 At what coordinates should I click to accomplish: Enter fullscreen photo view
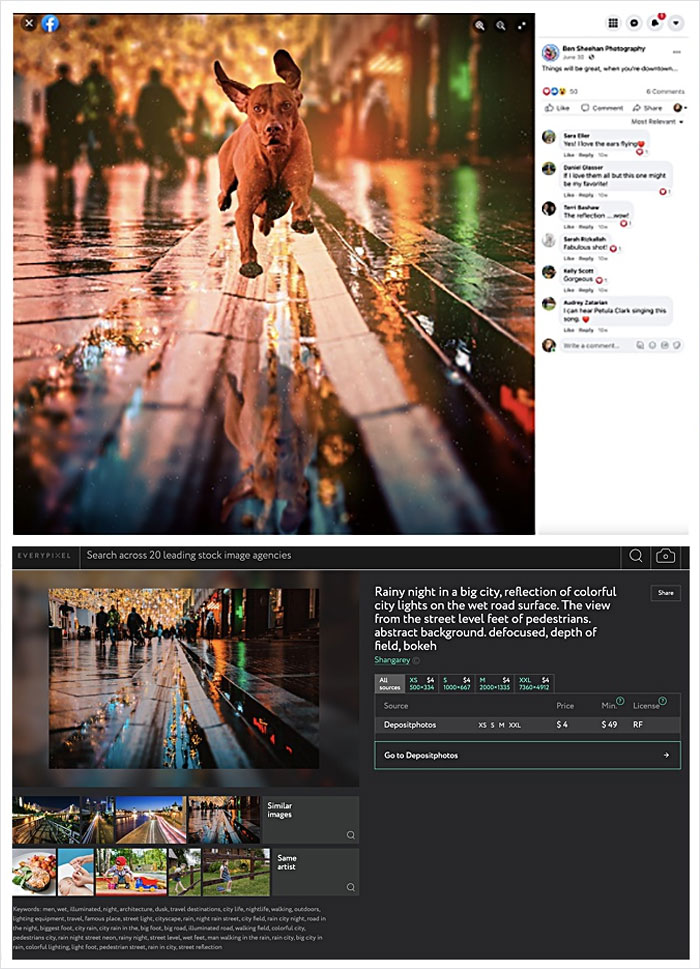tap(523, 25)
